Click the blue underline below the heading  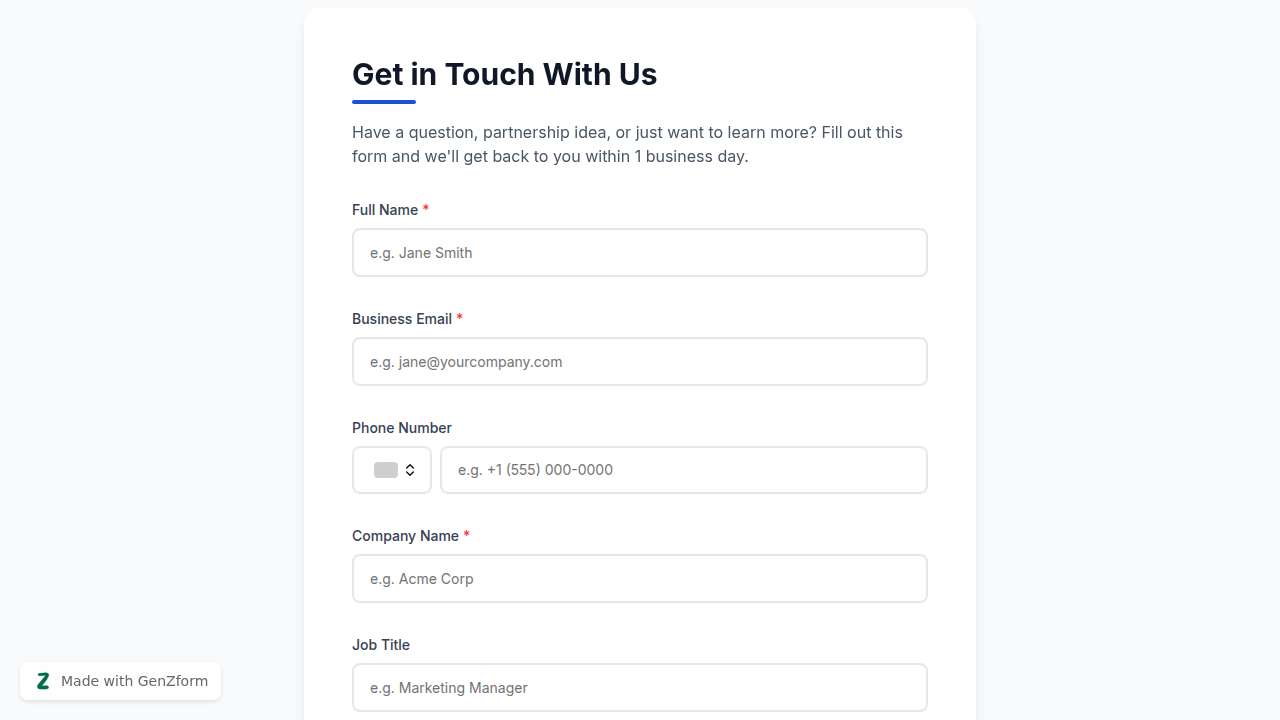pos(383,100)
